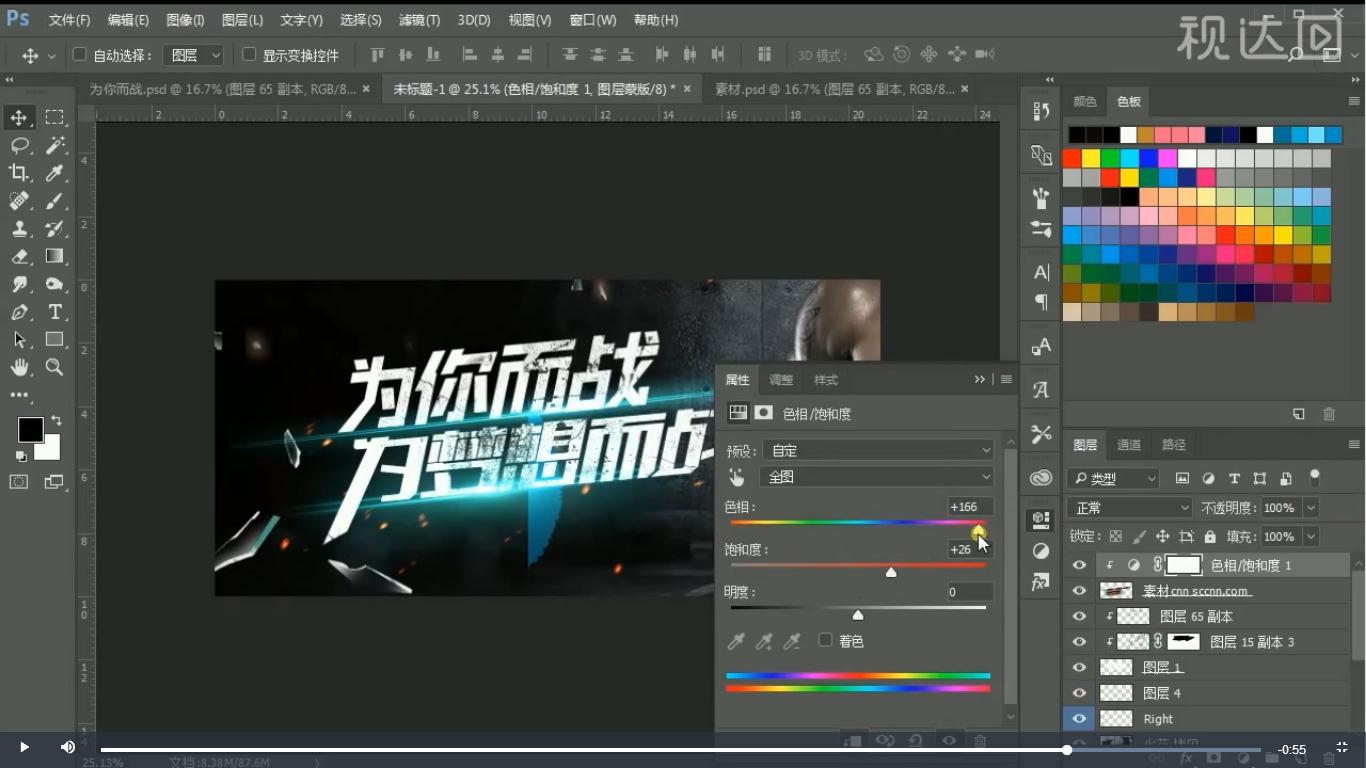
Task: Click the clip-to-layer icon in Properties panel
Action: click(x=854, y=741)
